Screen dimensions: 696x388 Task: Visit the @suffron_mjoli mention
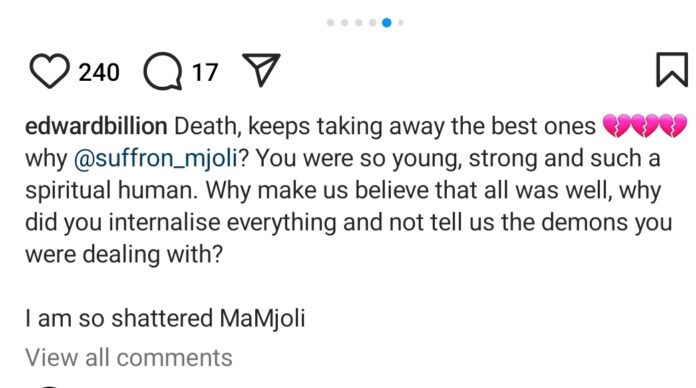pyautogui.click(x=156, y=159)
